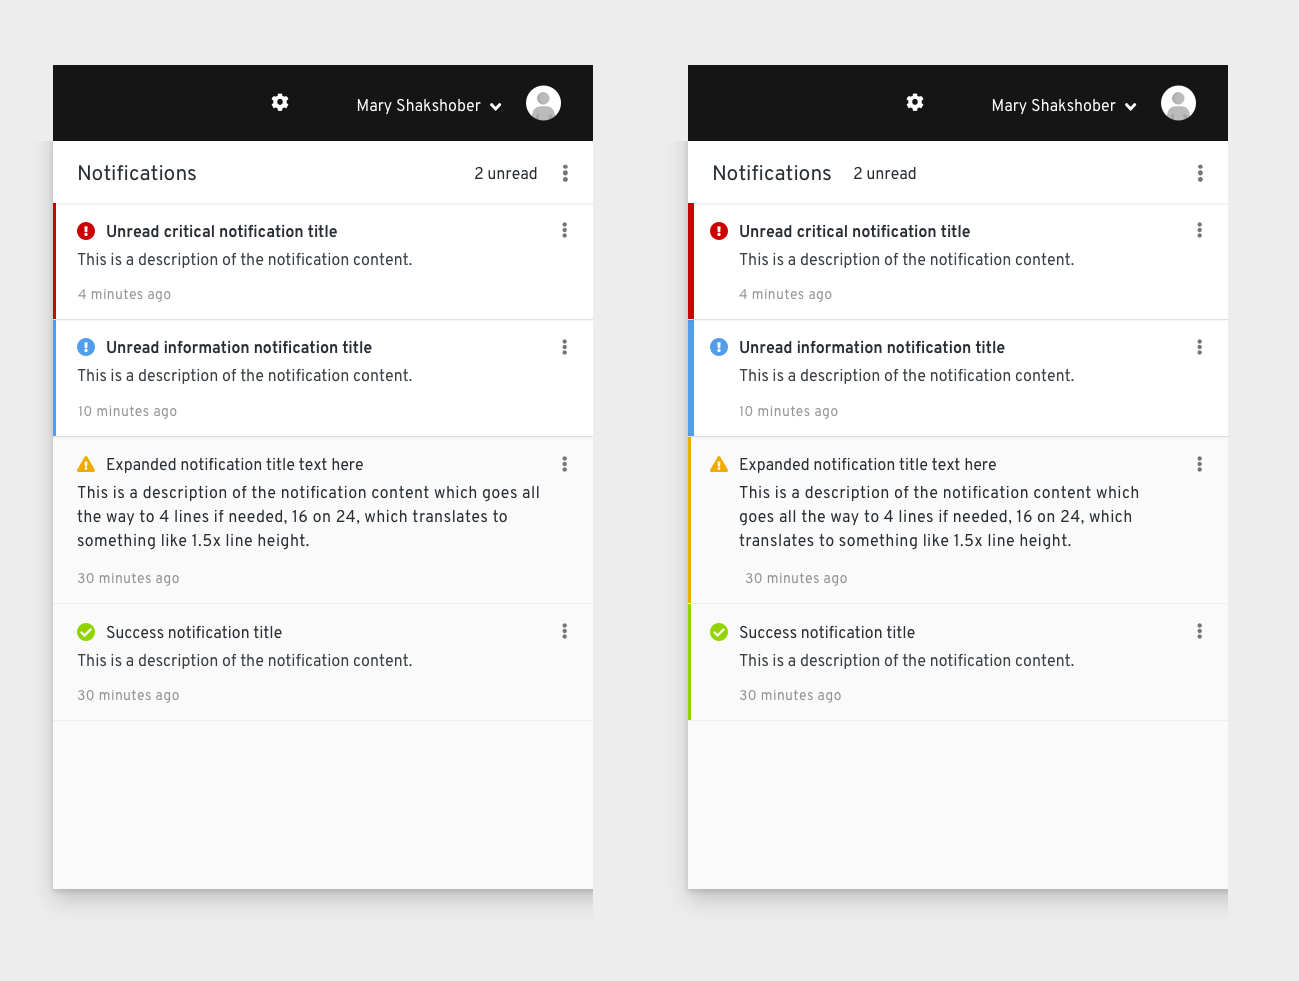Open 'Expanded notification title text here' in right panel

pos(868,464)
